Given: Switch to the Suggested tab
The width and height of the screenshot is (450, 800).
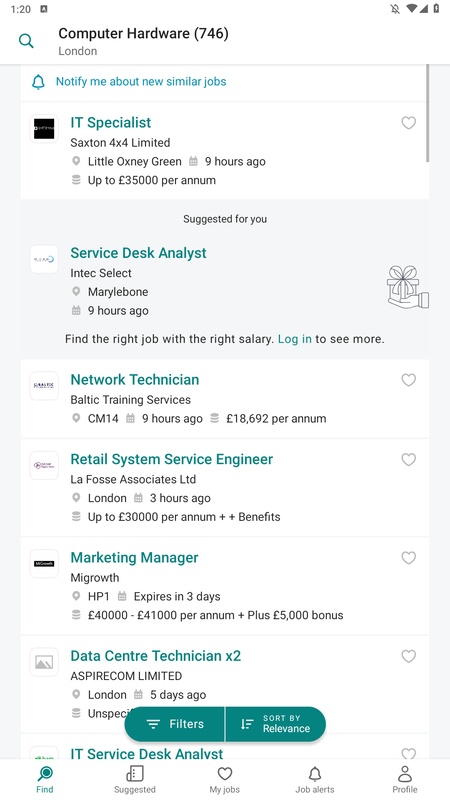Looking at the screenshot, I should point(135,780).
